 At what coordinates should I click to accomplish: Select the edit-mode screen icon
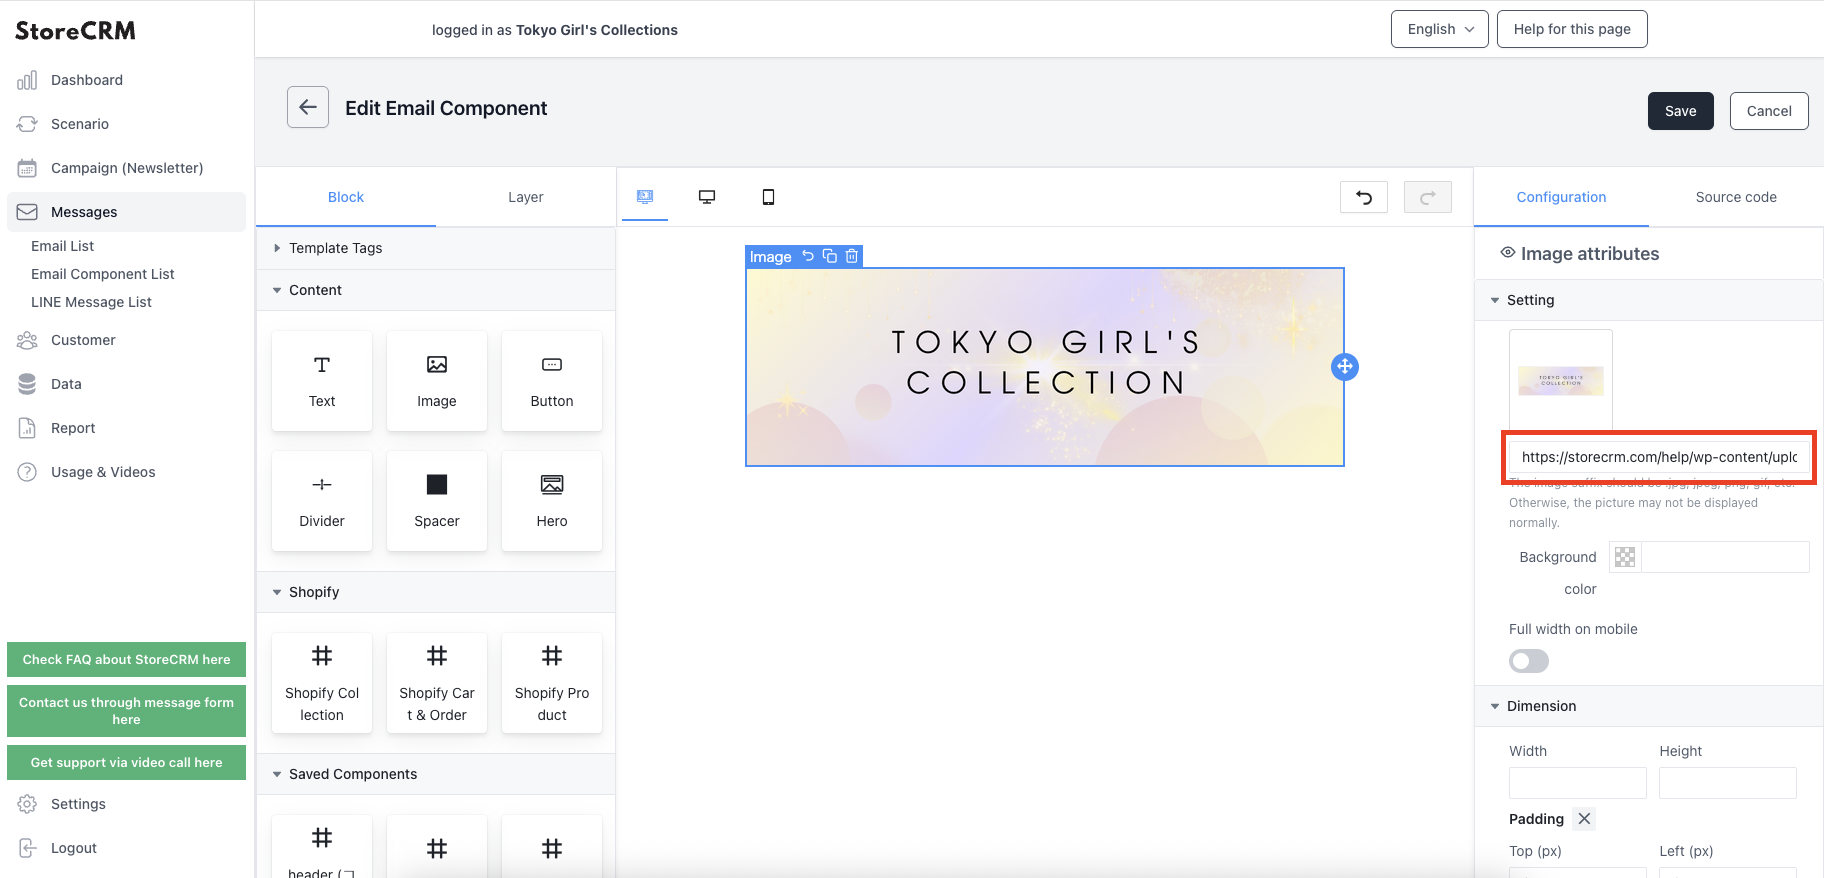[x=645, y=197]
